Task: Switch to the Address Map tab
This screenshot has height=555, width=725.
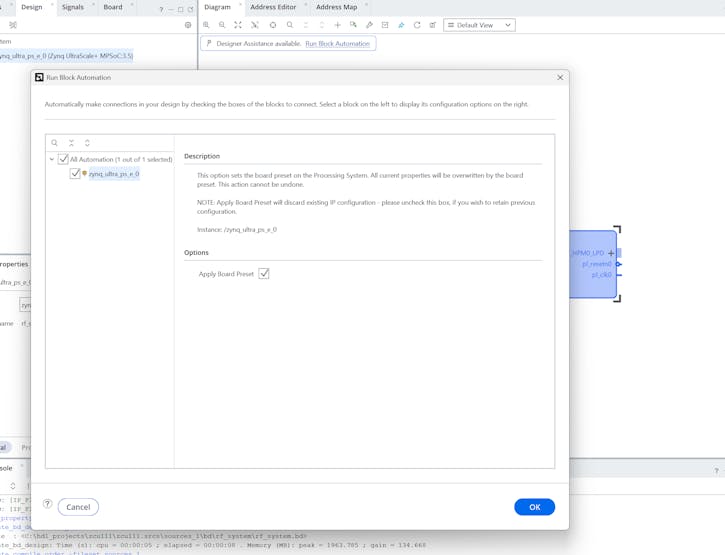Action: (336, 7)
